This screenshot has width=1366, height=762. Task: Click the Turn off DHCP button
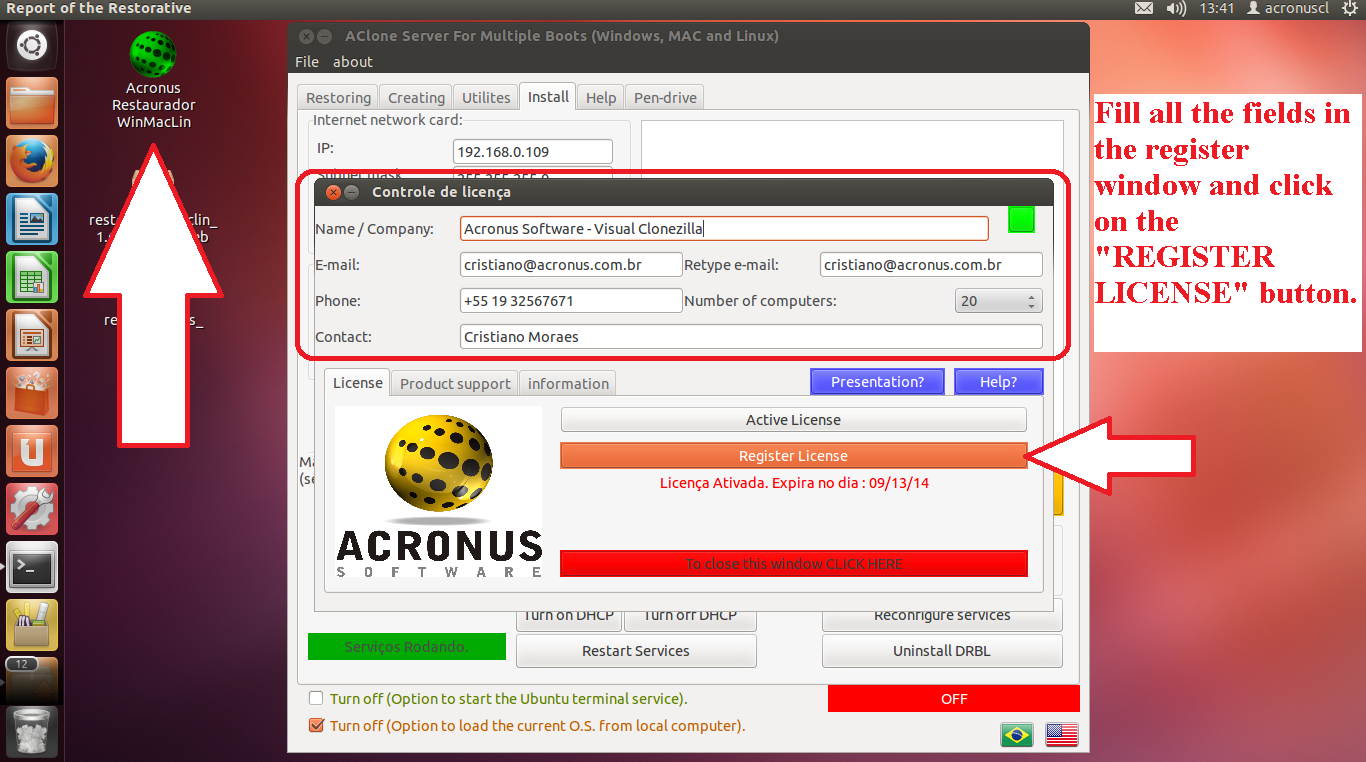pos(690,620)
